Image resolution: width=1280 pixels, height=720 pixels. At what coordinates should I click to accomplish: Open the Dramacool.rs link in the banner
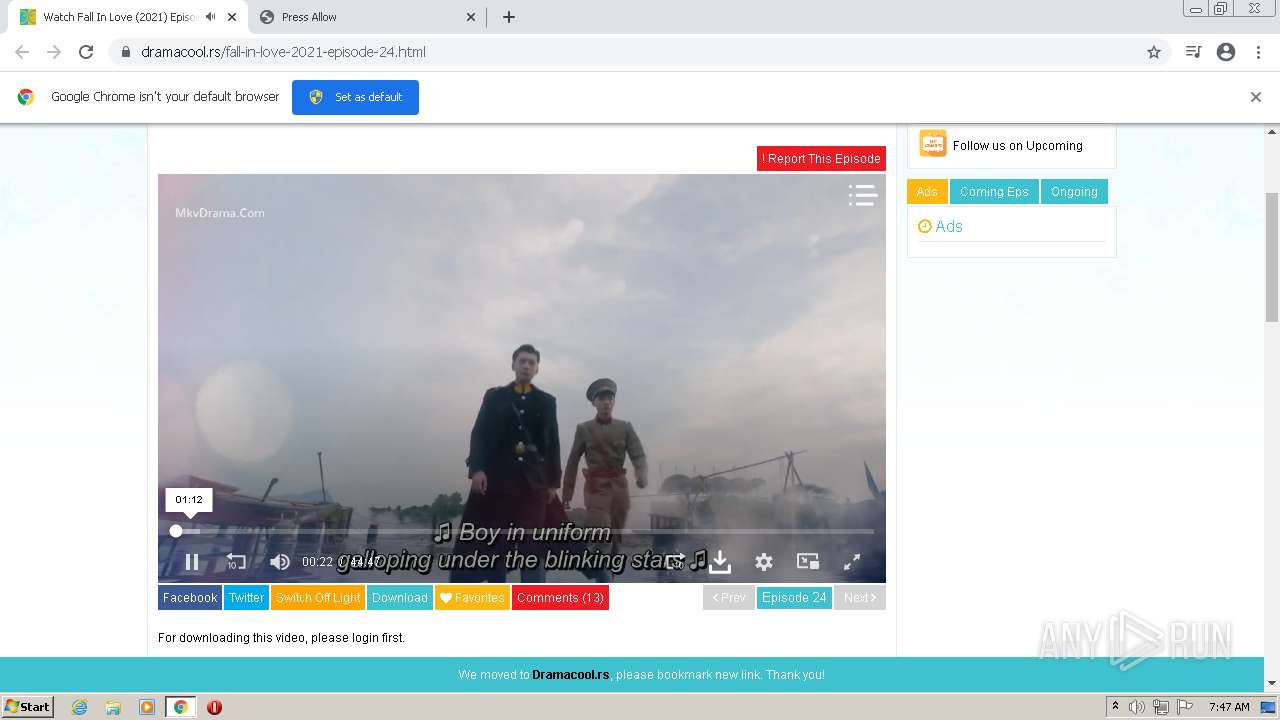coord(570,675)
